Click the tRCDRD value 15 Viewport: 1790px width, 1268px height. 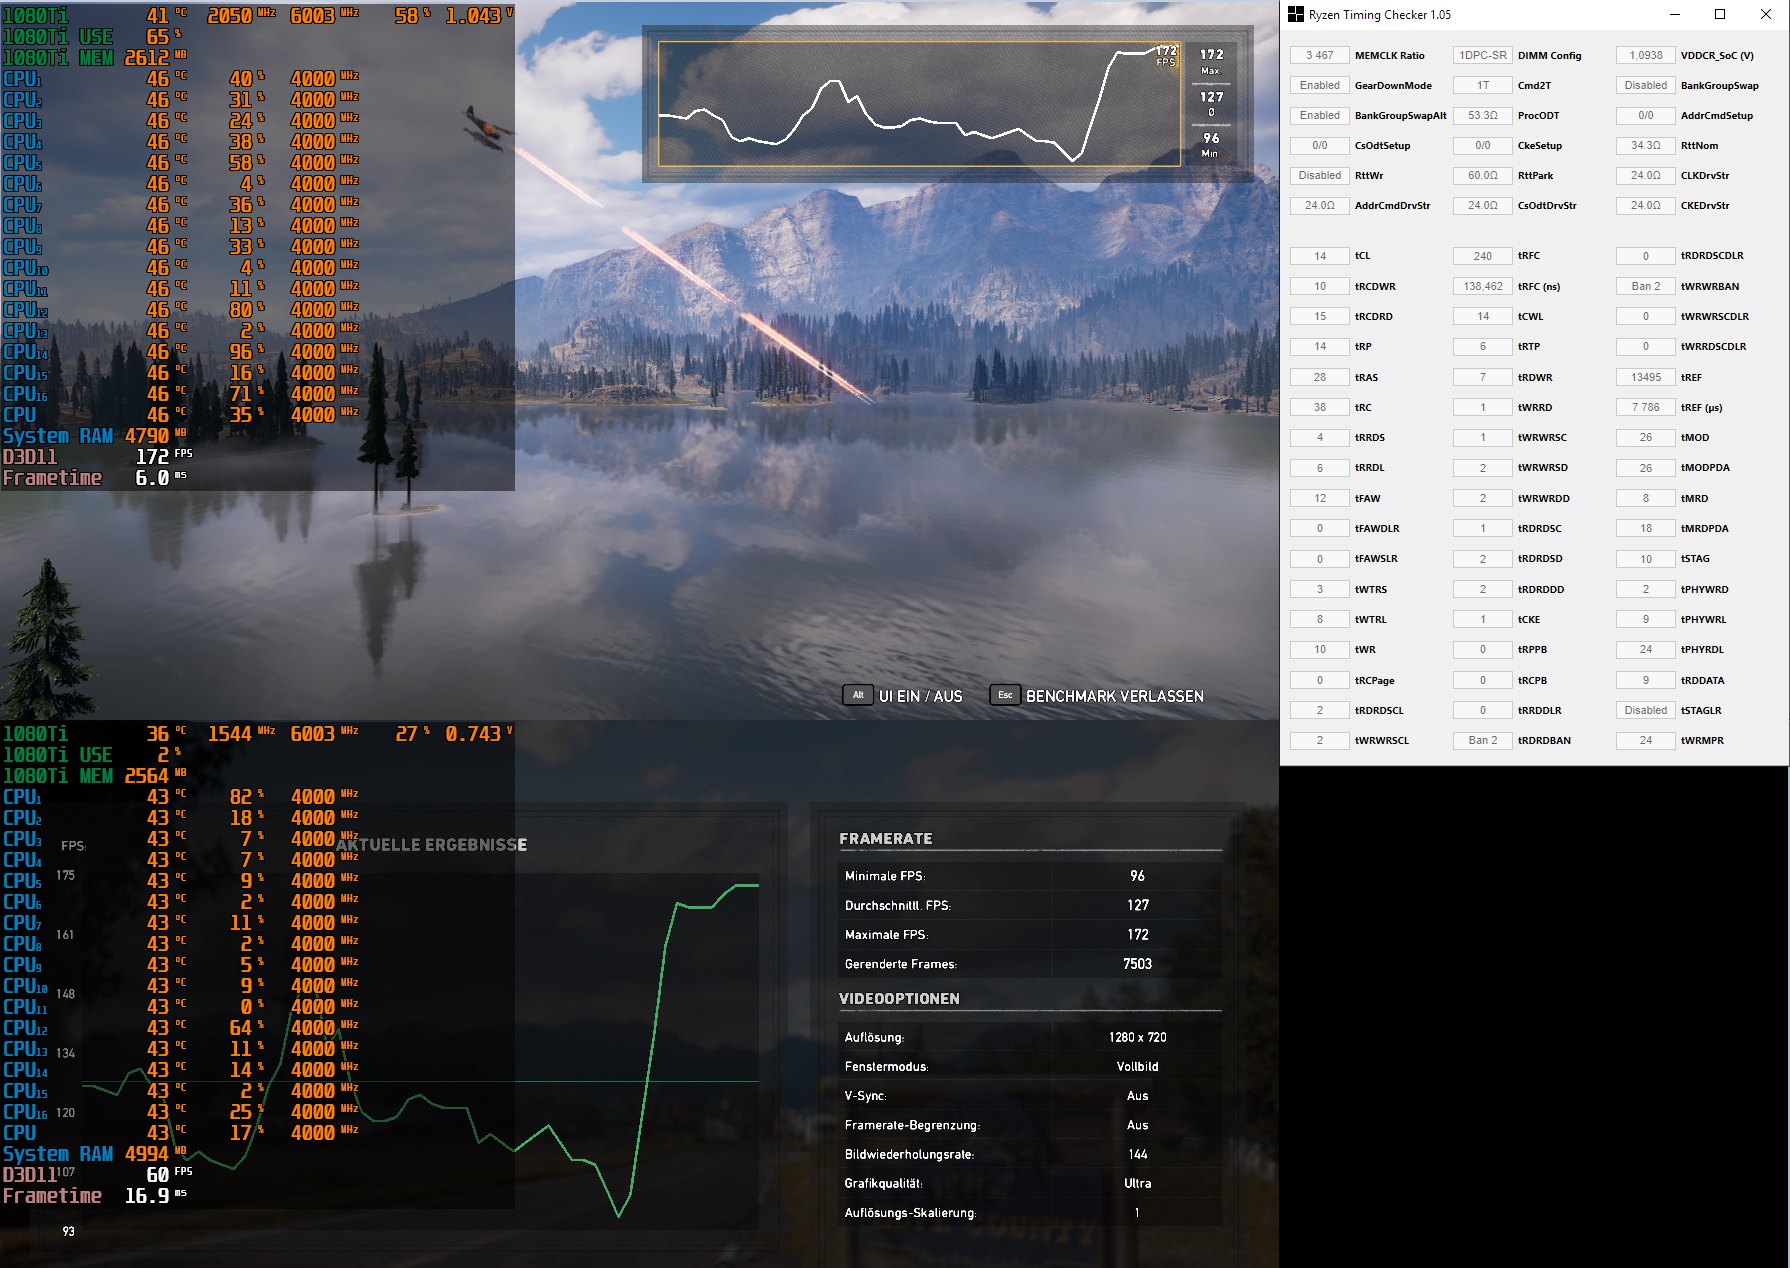(1320, 317)
